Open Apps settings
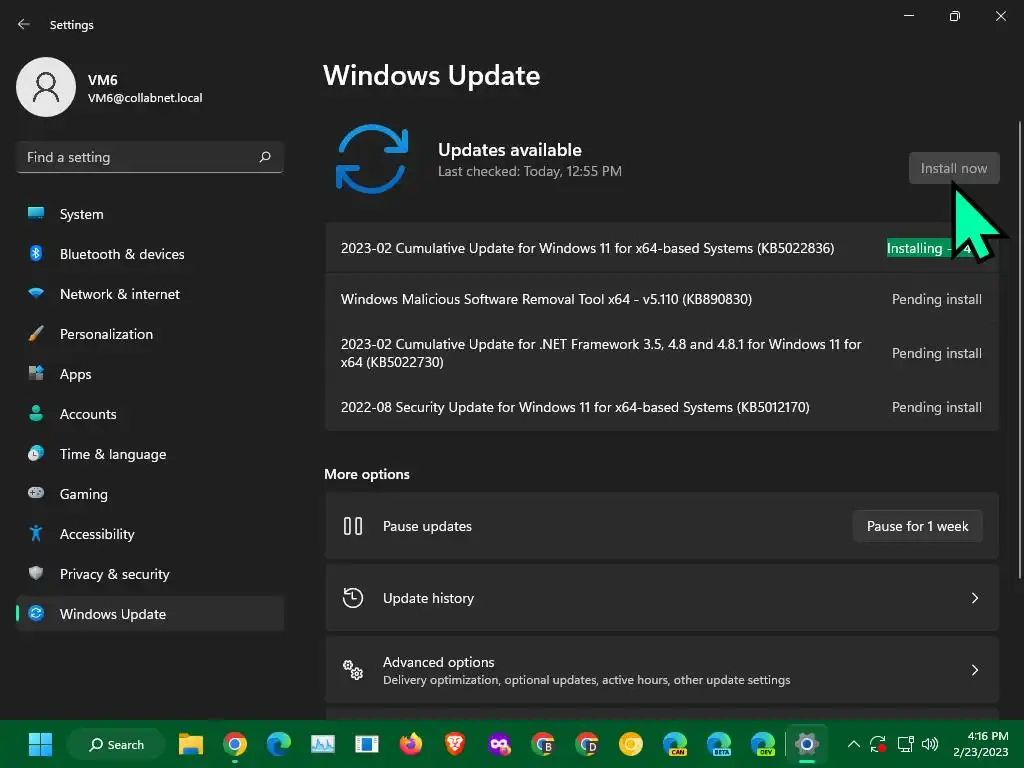Image resolution: width=1024 pixels, height=768 pixels. click(x=150, y=374)
